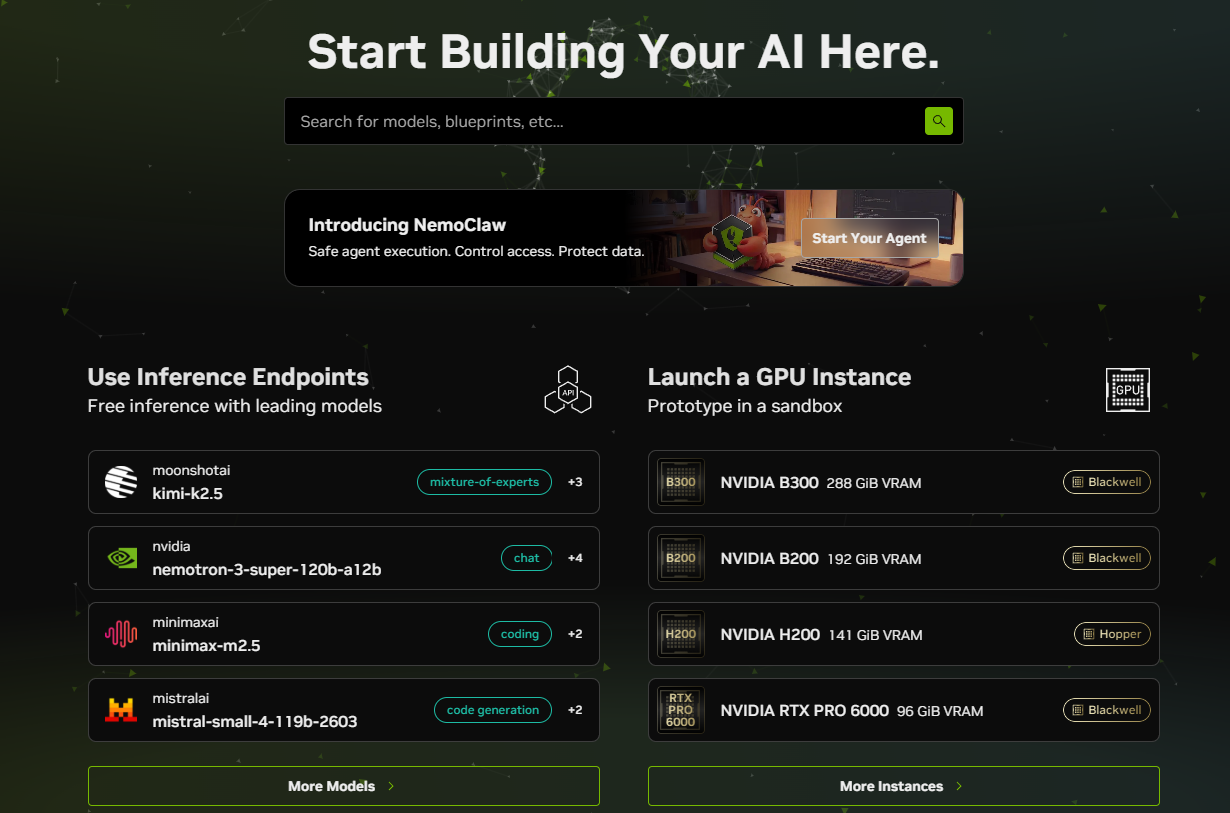Expand the +4 tags on nemotron-3-super
Viewport: 1230px width, 813px height.
point(575,558)
